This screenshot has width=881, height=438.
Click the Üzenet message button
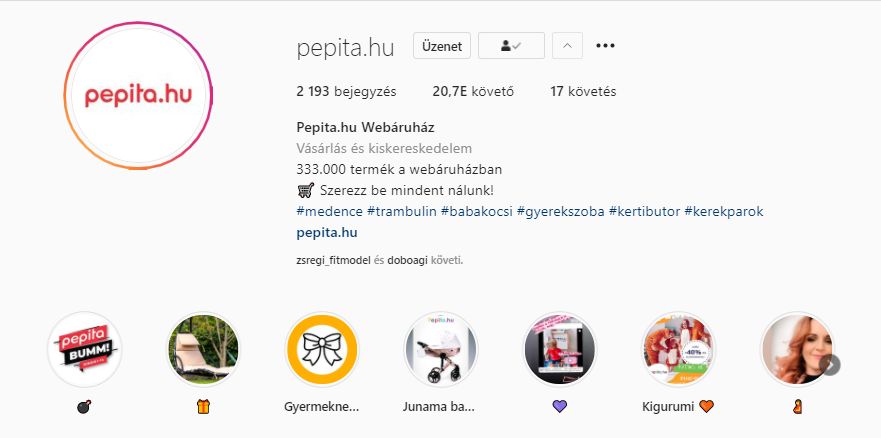point(442,45)
